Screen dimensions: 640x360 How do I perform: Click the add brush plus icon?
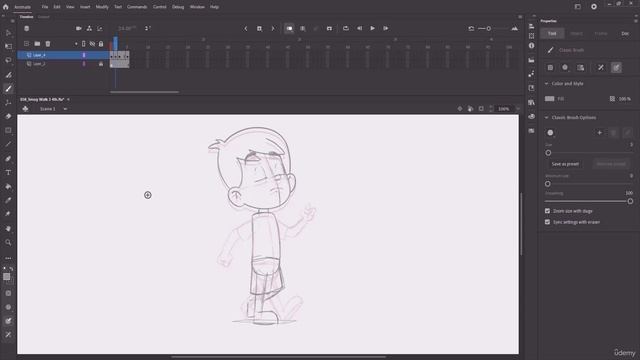click(600, 133)
